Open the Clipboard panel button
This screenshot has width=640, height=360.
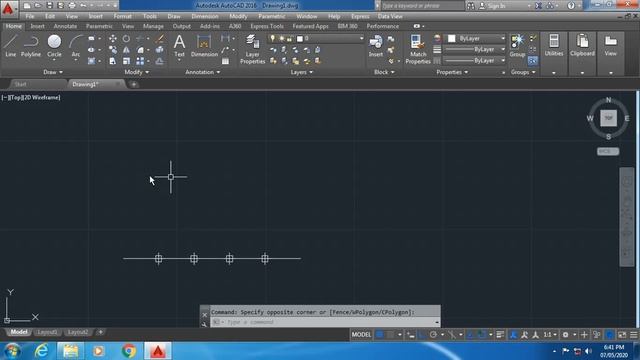pos(582,45)
